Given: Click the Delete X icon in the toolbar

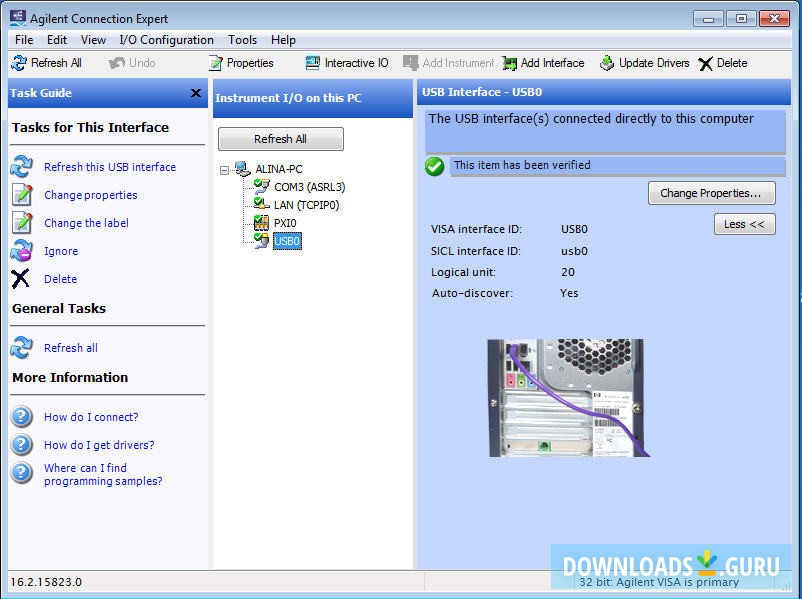Looking at the screenshot, I should point(705,63).
